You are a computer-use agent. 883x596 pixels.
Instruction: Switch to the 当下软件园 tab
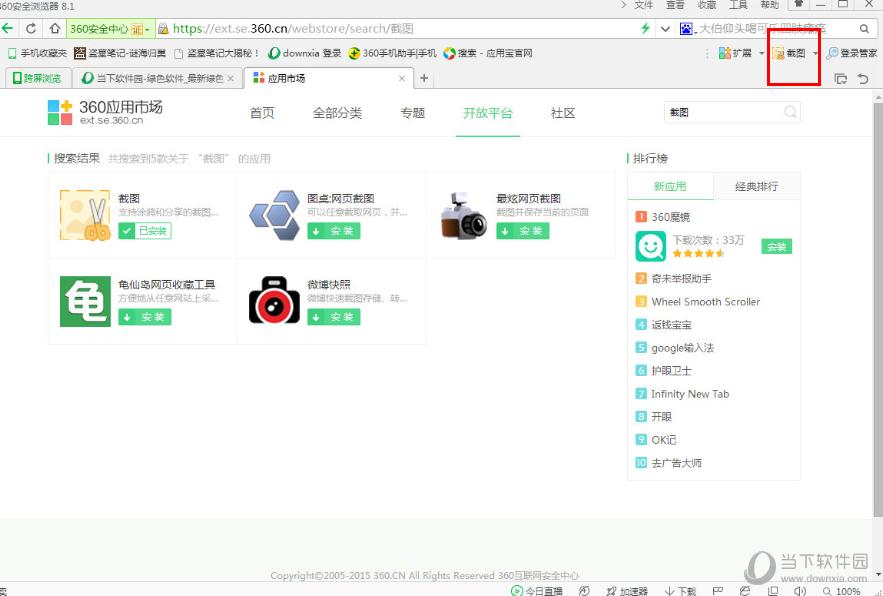click(157, 78)
